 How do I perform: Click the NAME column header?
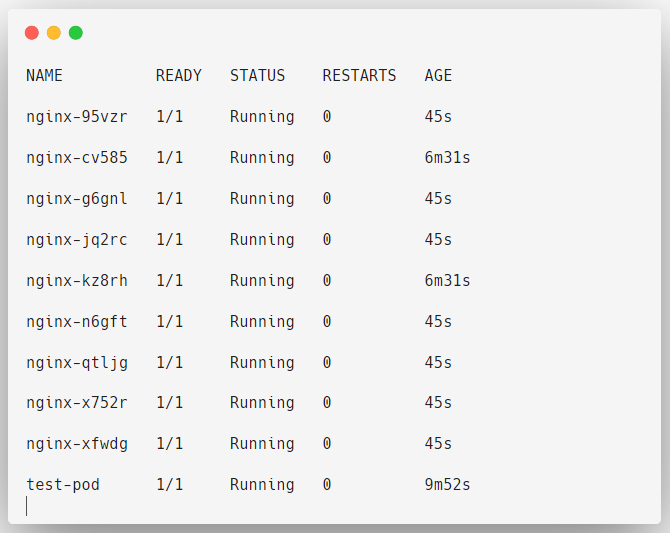tap(44, 76)
